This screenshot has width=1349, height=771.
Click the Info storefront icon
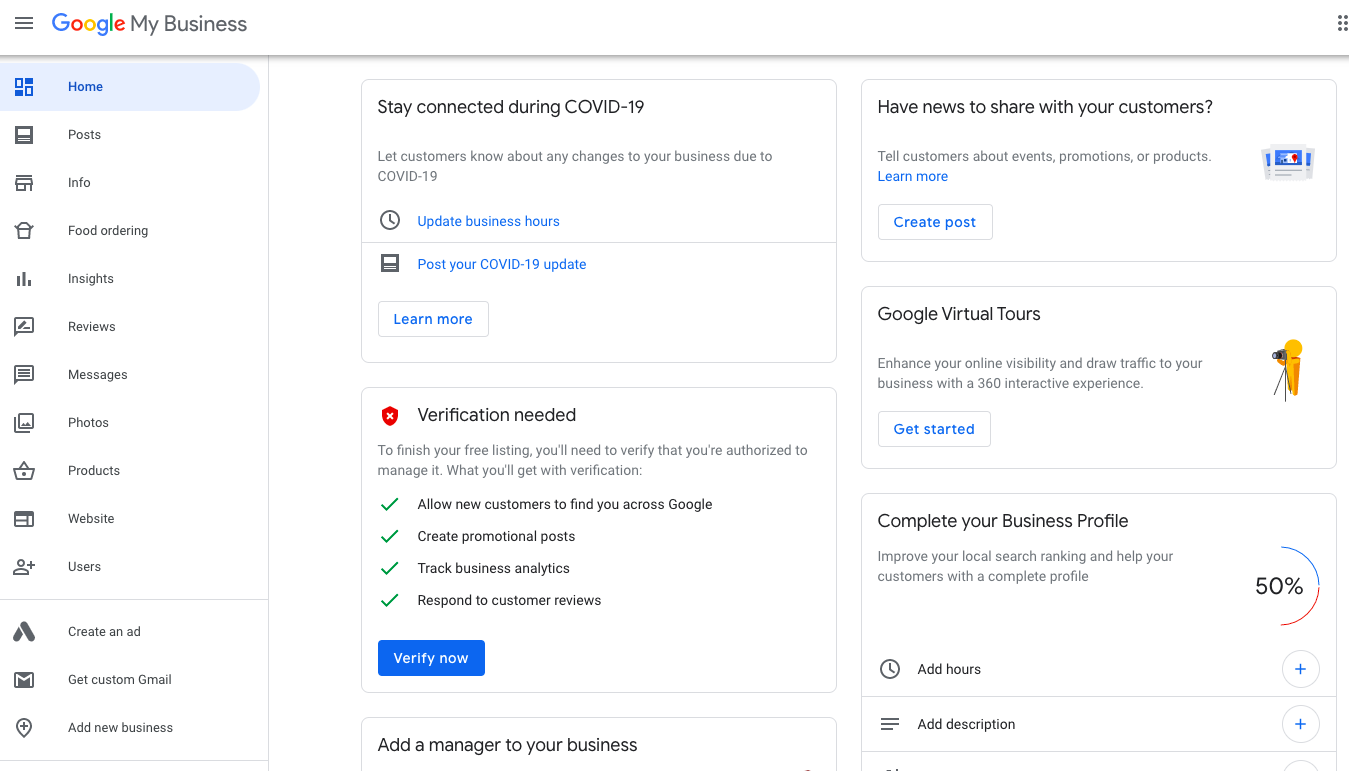click(x=24, y=183)
